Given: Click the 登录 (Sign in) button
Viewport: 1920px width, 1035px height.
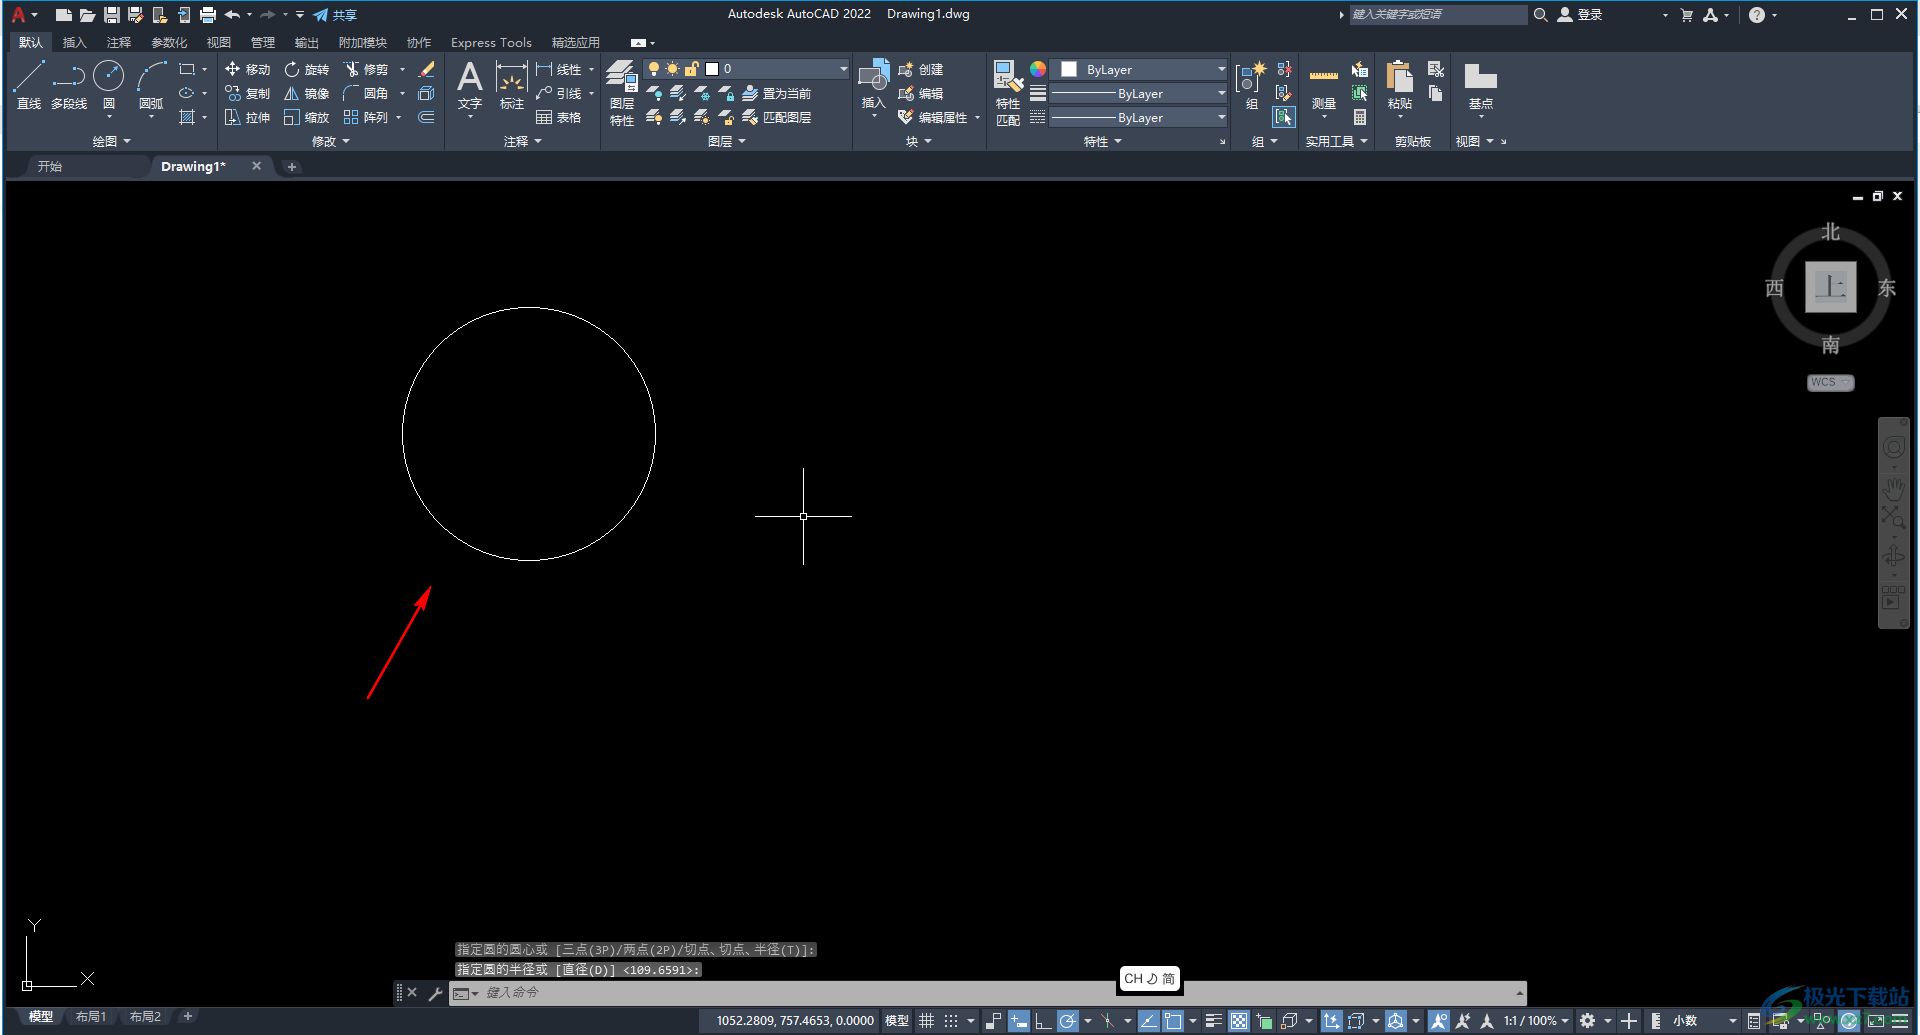Looking at the screenshot, I should tap(1581, 15).
